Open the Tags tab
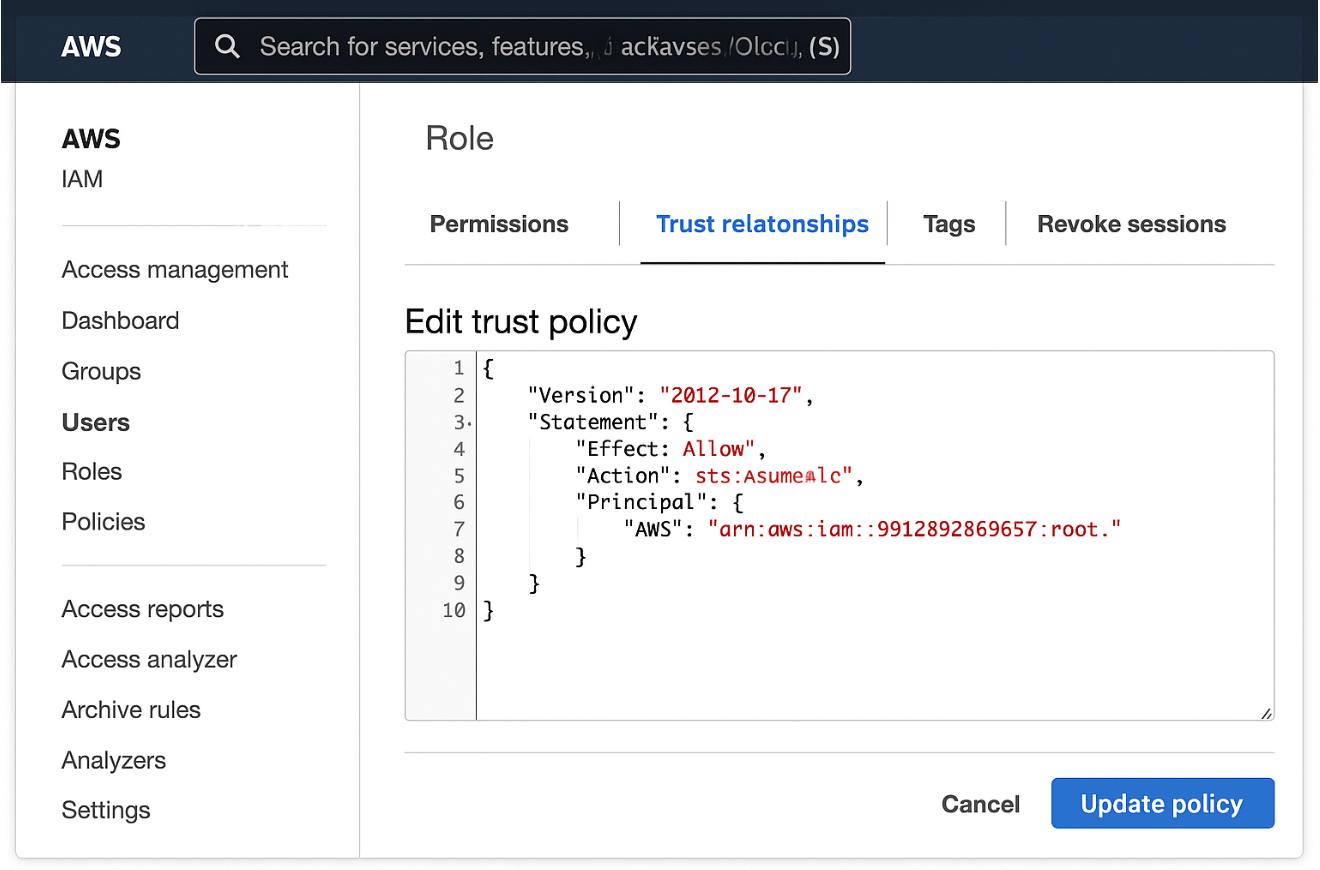This screenshot has height=870, width=1320. pos(948,224)
